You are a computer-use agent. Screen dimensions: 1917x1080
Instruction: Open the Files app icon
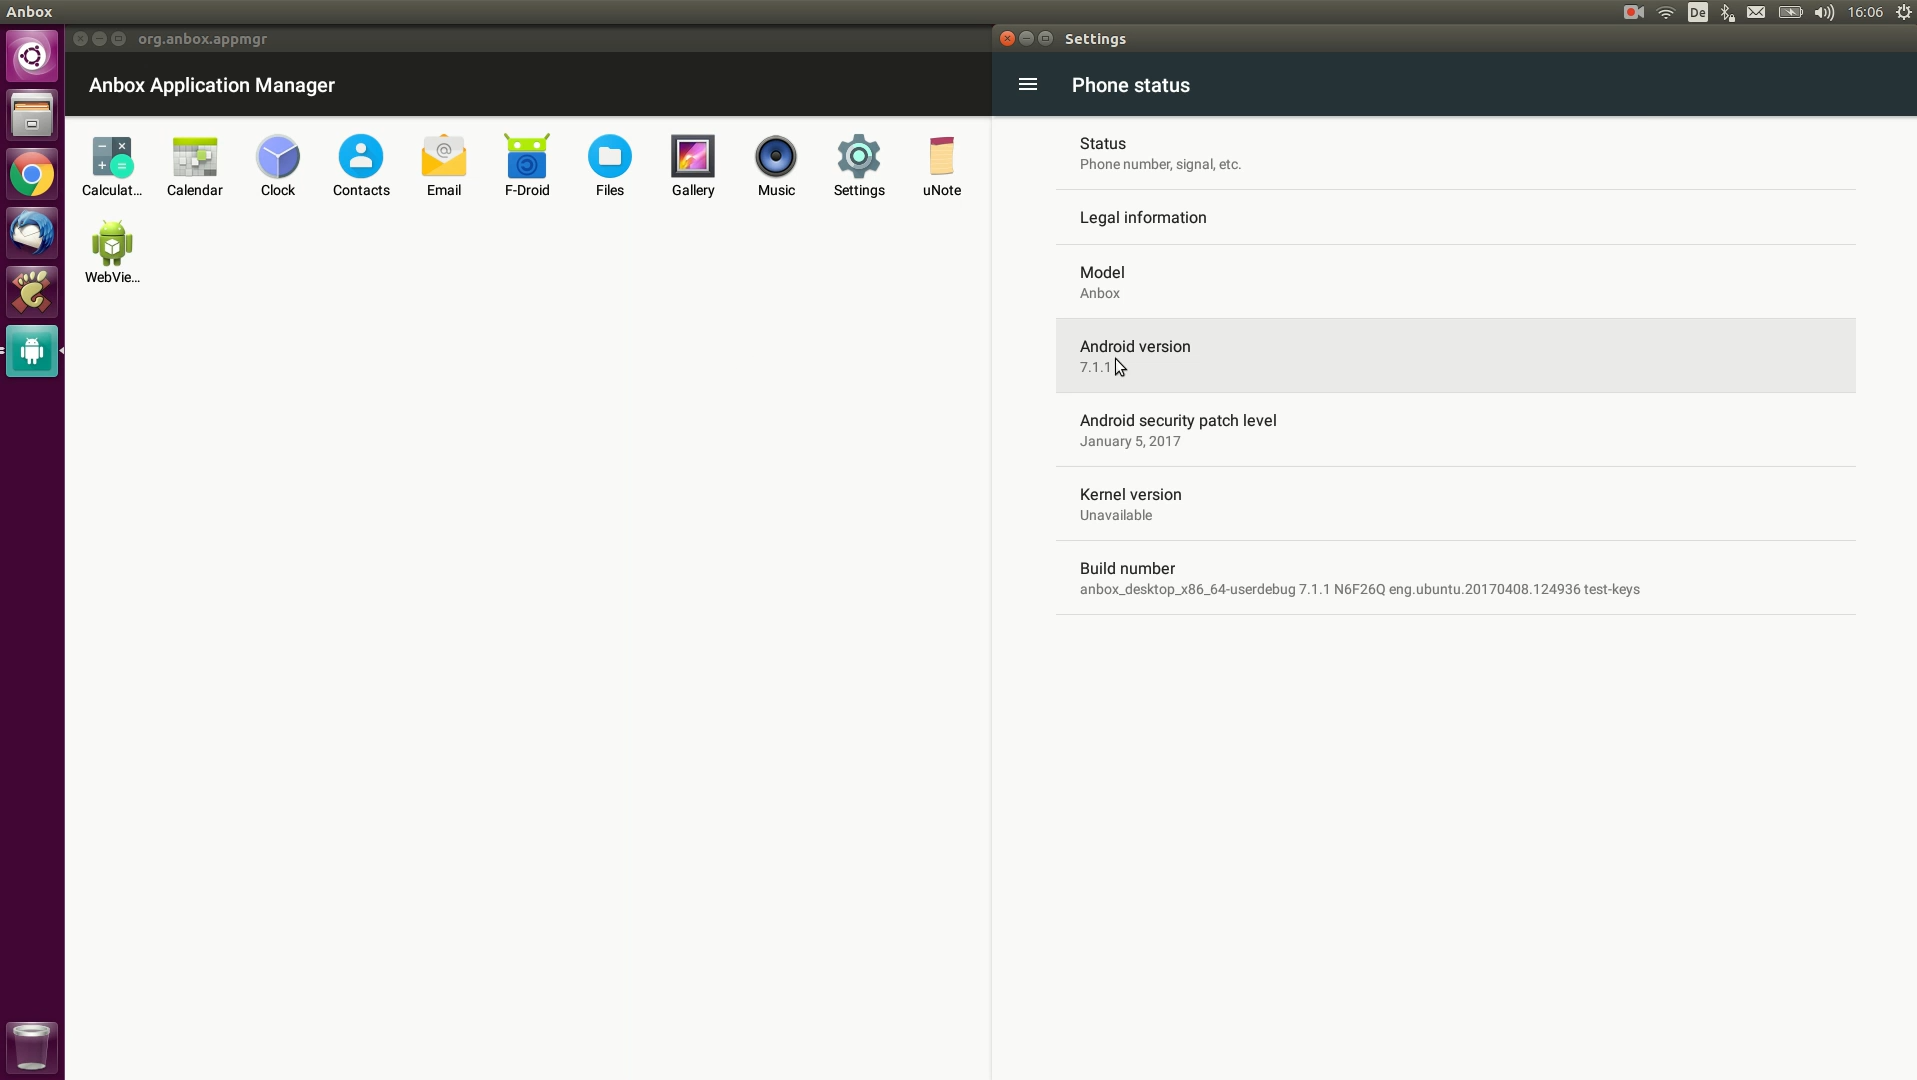tap(610, 167)
